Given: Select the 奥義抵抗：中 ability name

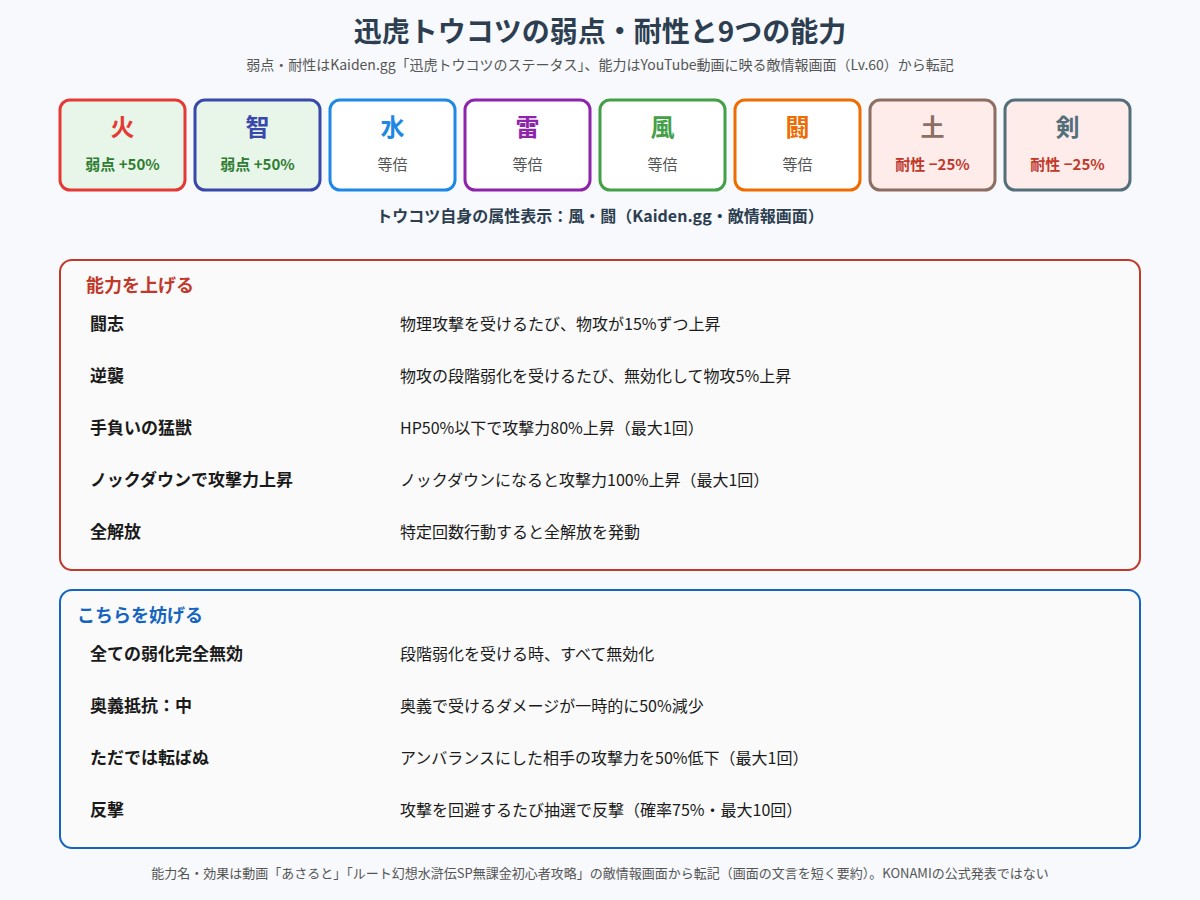Looking at the screenshot, I should [141, 706].
